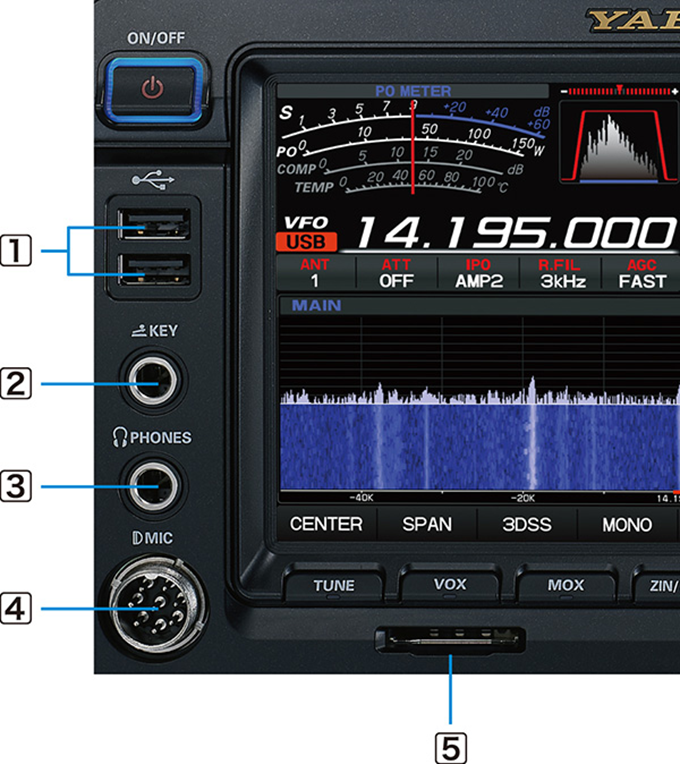This screenshot has width=680, height=764.
Task: Tap the headphones icon beside PHONES
Action: 120,437
